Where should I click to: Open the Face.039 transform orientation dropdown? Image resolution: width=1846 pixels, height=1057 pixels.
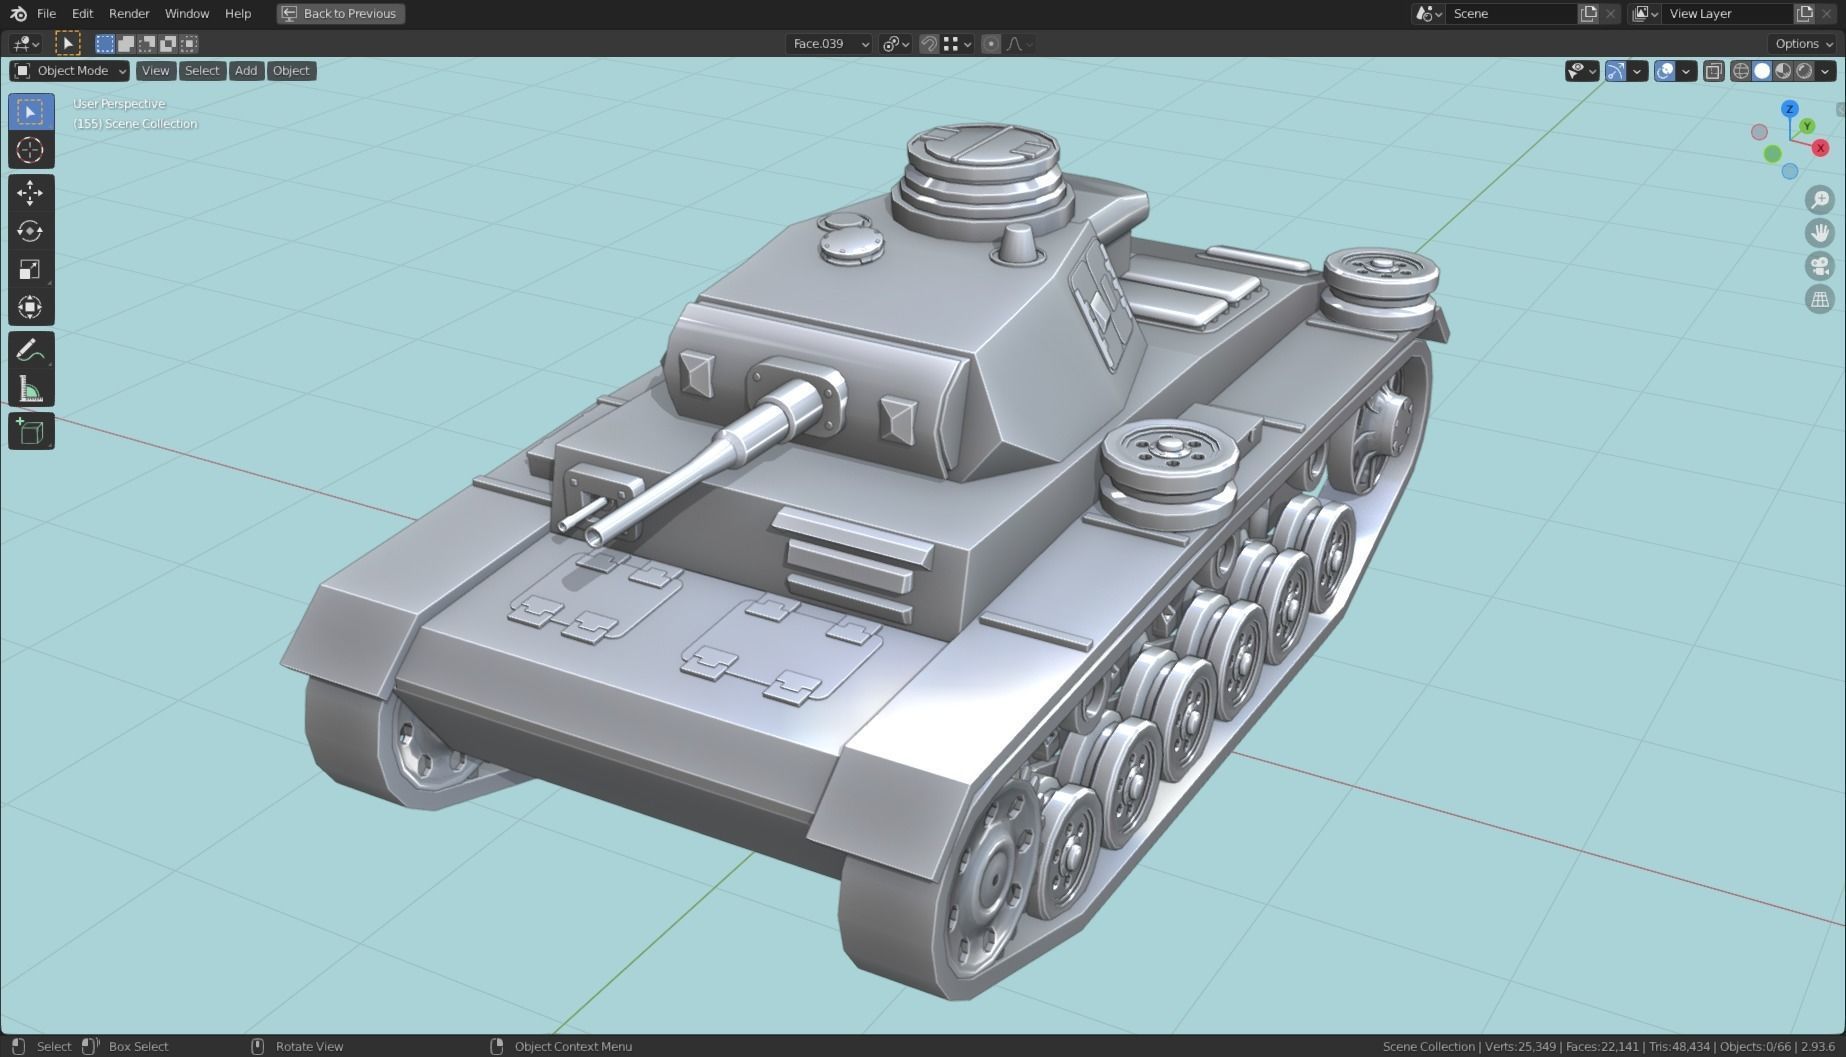[829, 43]
